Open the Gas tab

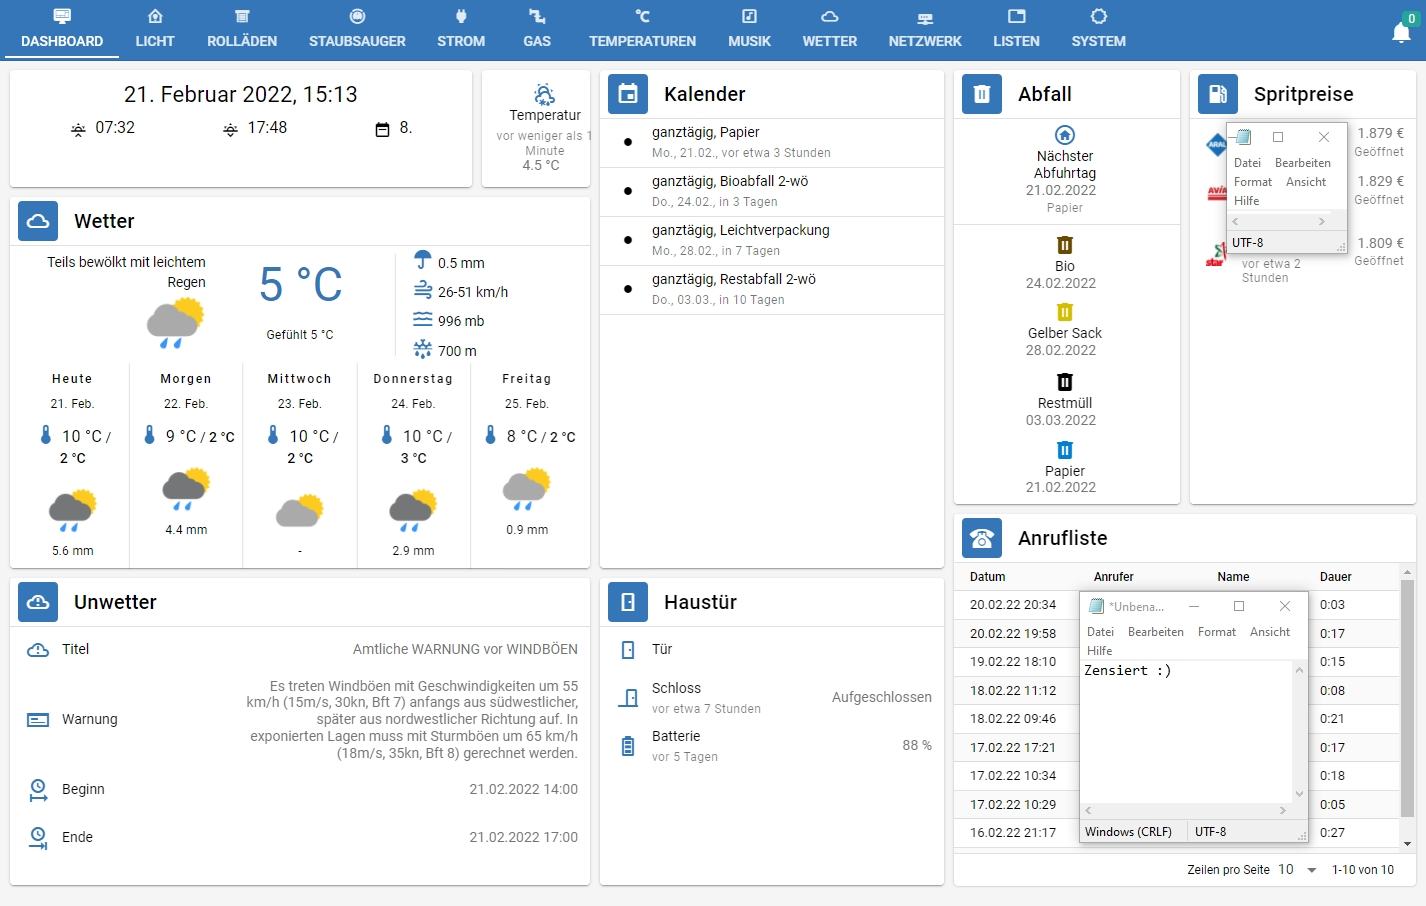[x=537, y=29]
